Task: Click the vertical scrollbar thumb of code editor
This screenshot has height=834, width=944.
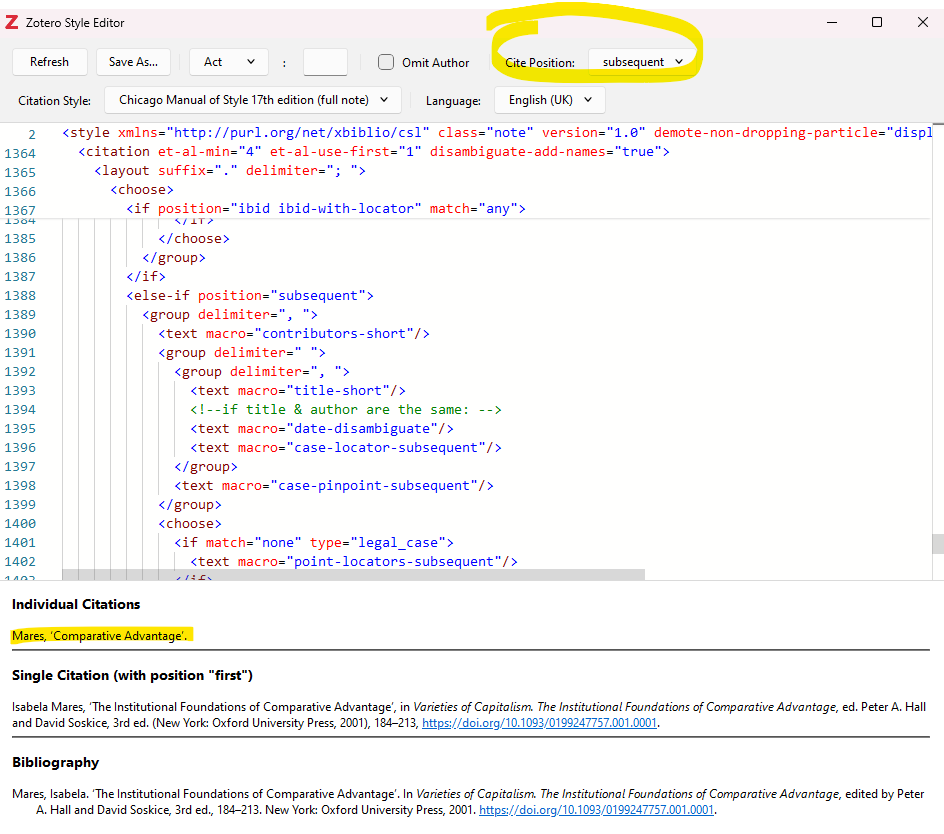Action: click(937, 543)
